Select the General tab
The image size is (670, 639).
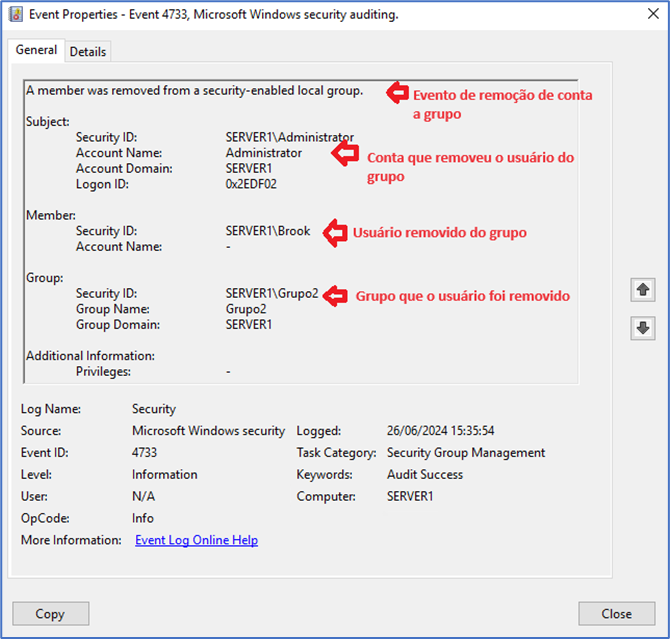(x=36, y=50)
